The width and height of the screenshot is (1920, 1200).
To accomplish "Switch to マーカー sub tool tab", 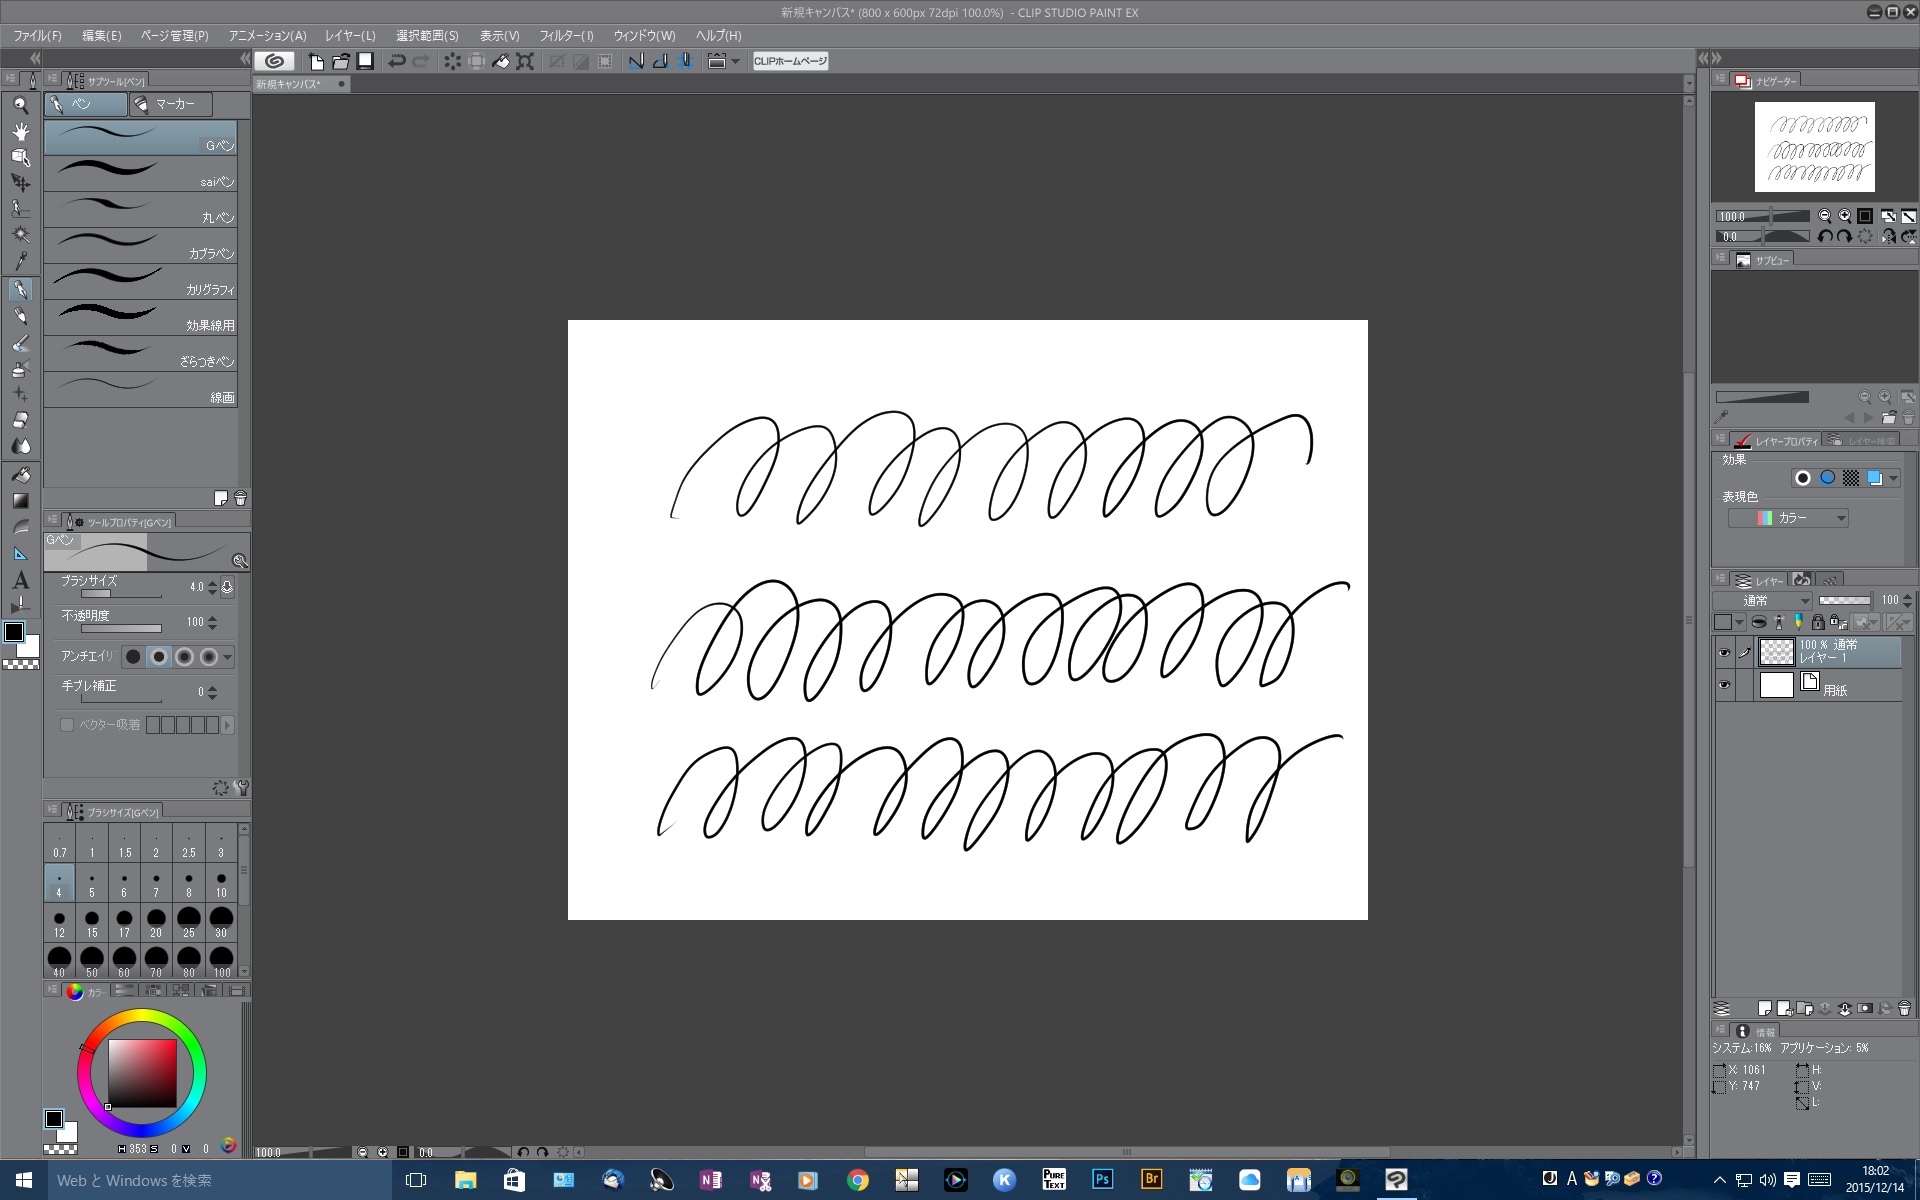I will (172, 104).
